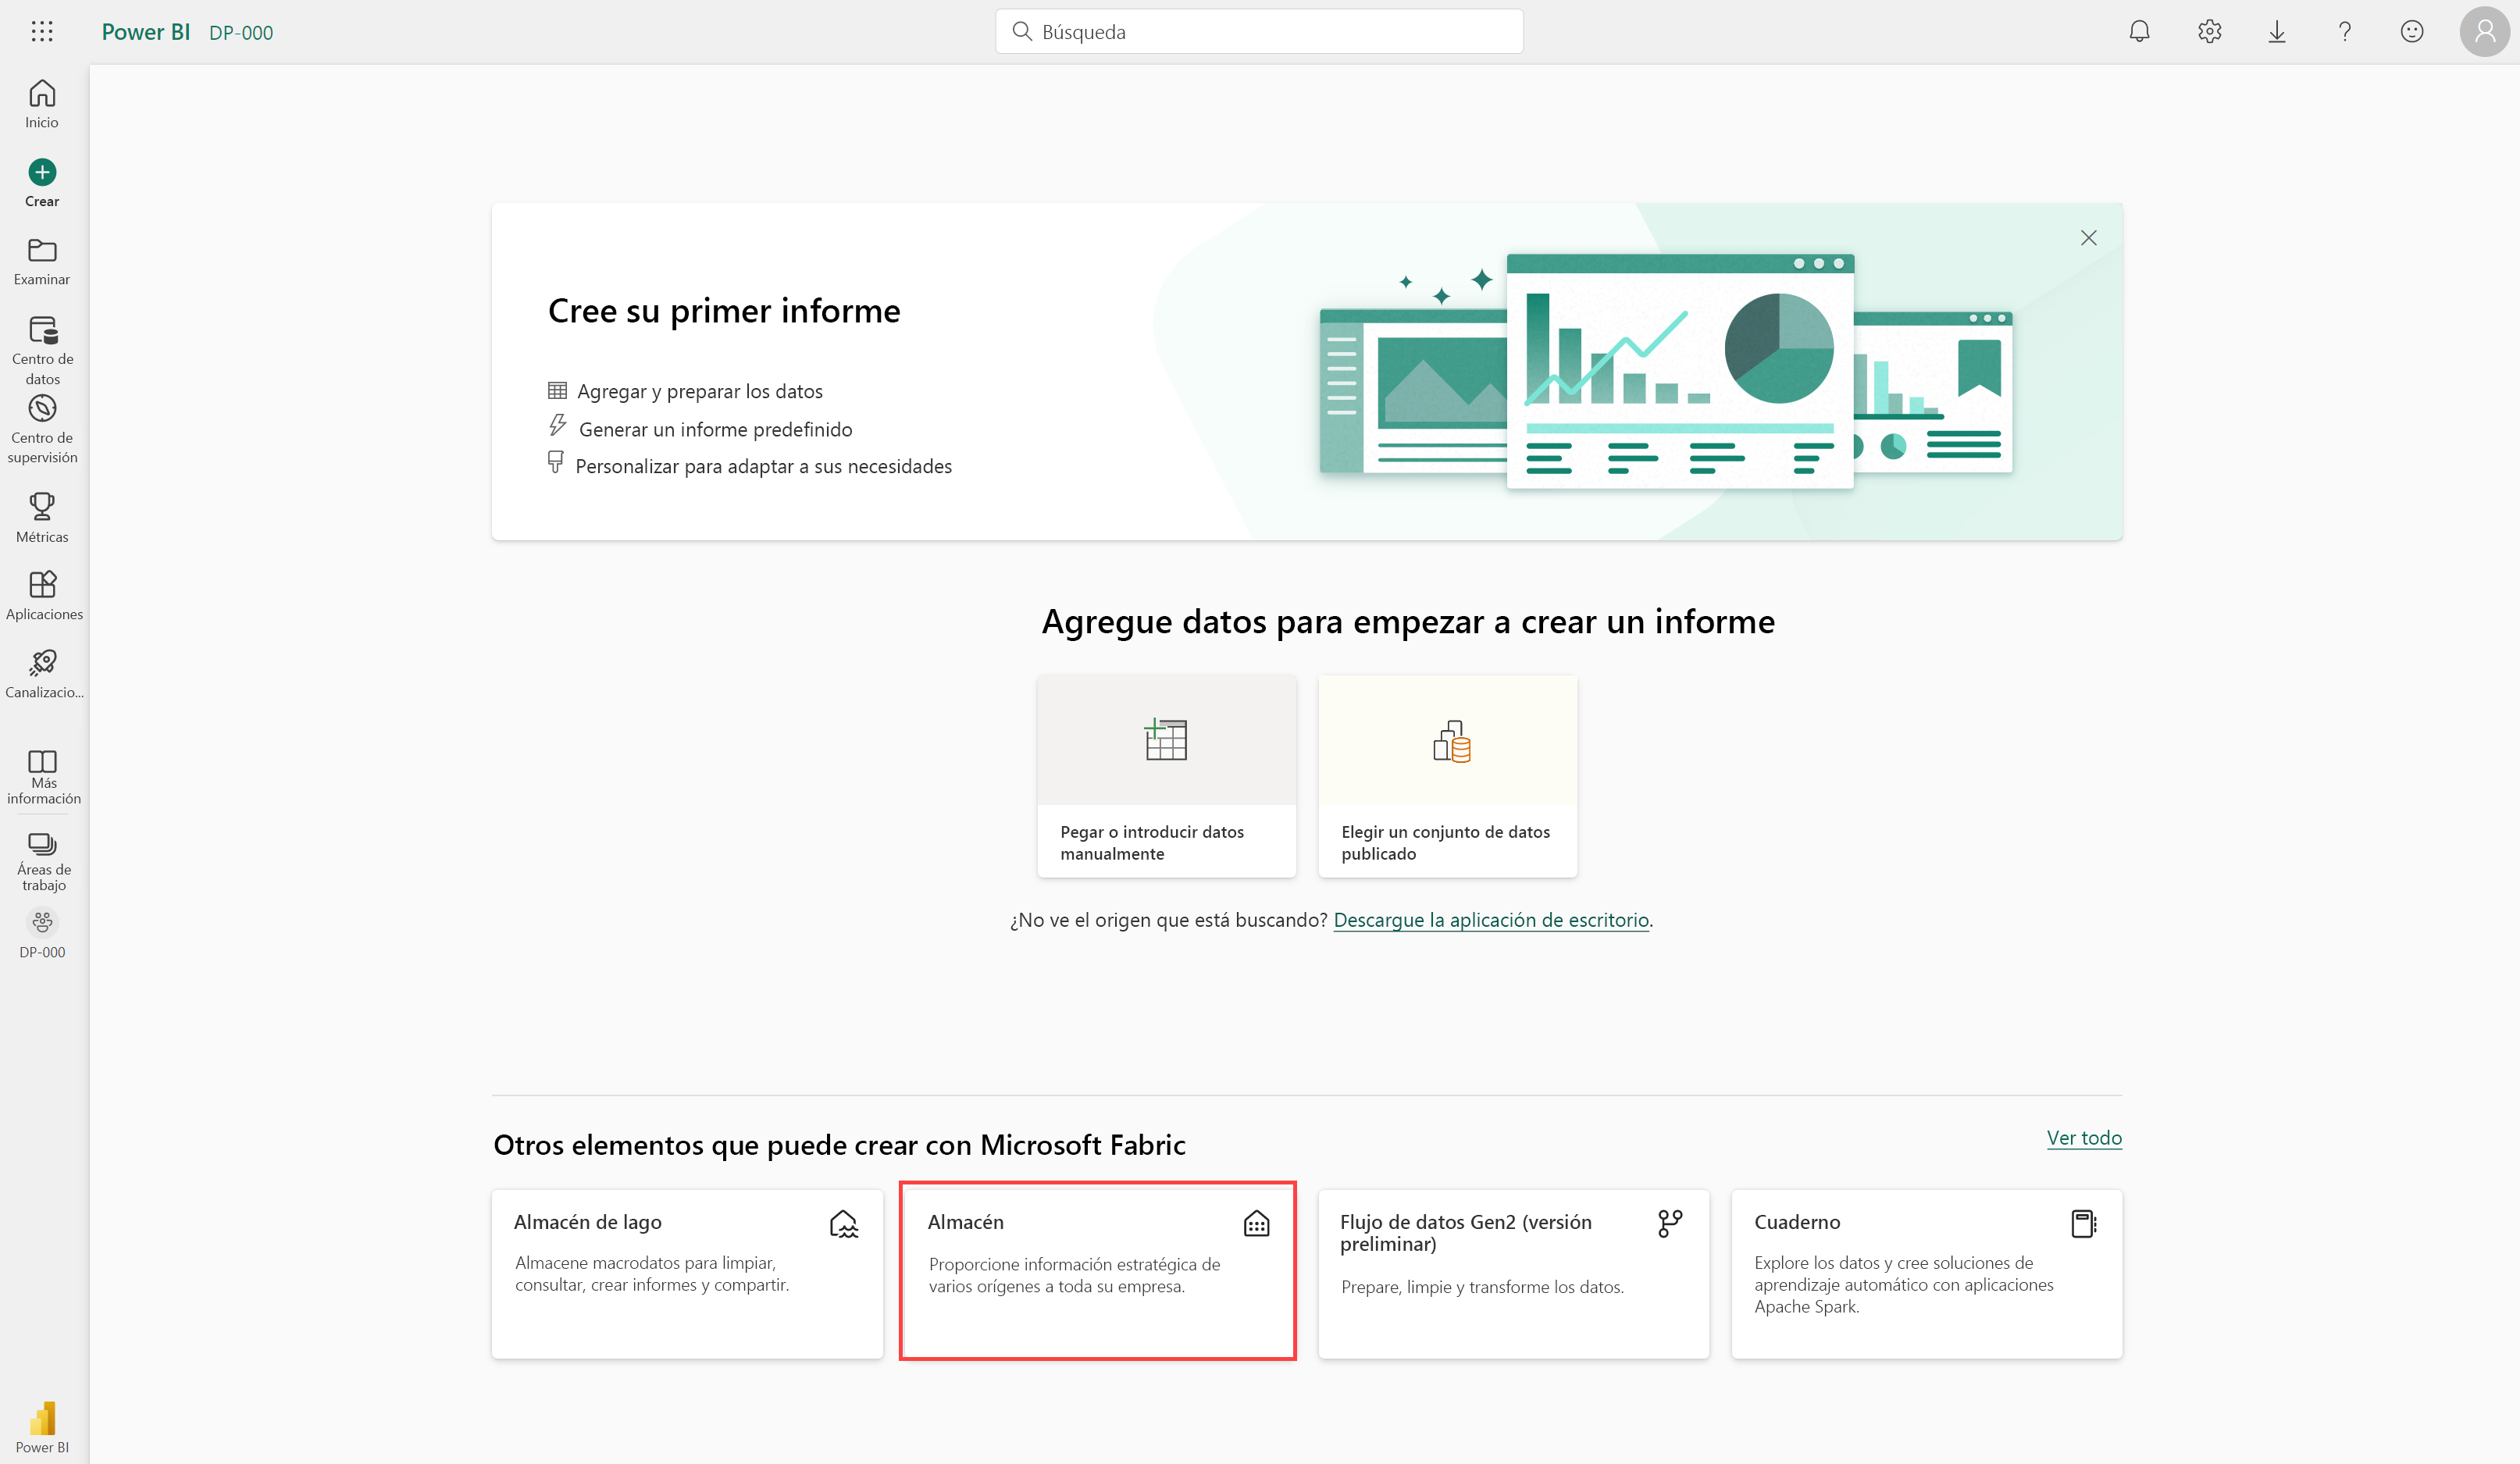Viewport: 2520px width, 1464px height.
Task: Click notification bell icon
Action: point(2138,31)
